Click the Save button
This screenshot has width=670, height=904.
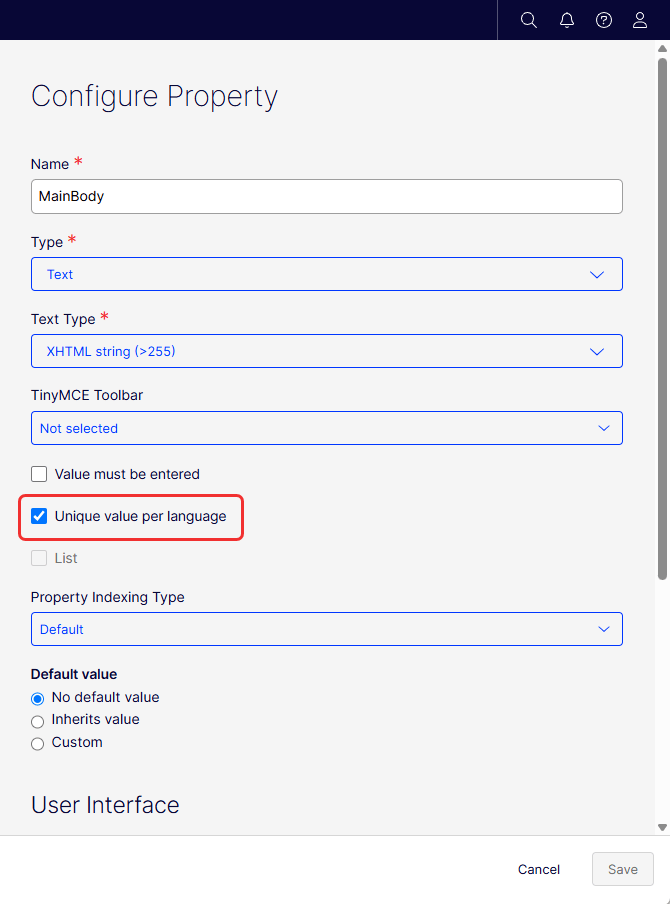pos(622,869)
